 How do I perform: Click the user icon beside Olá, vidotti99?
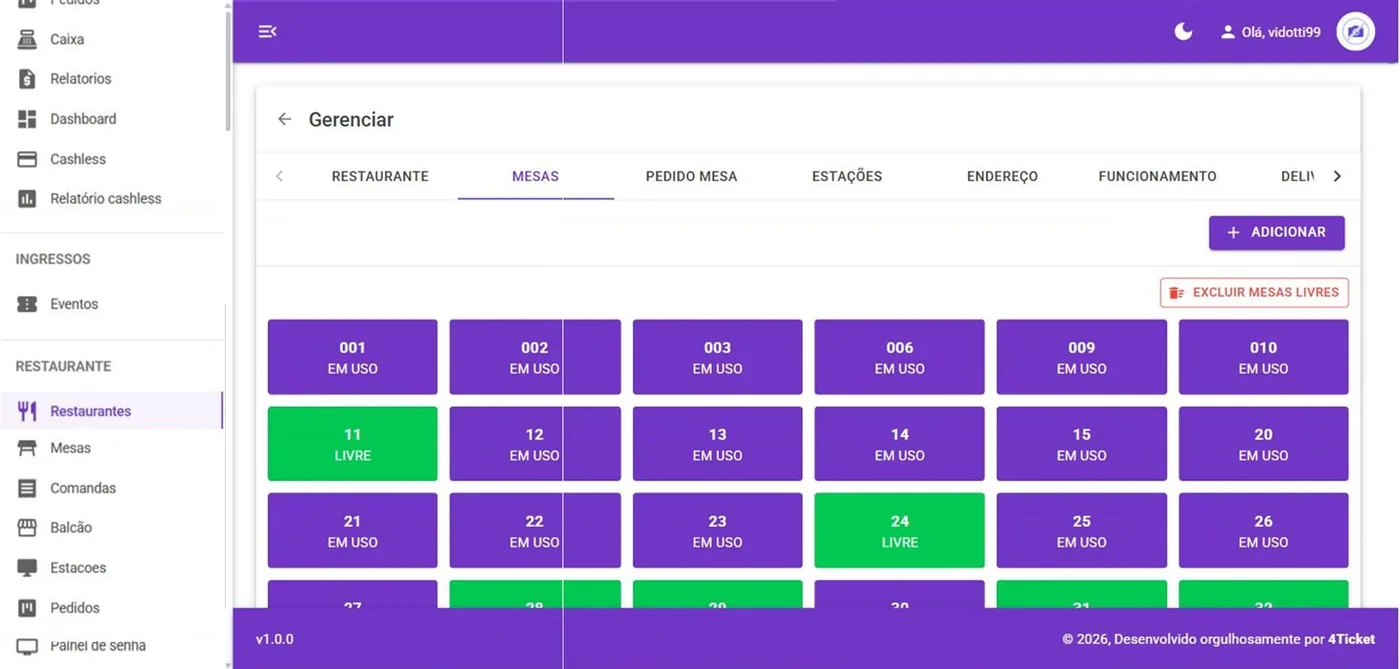coord(1228,32)
